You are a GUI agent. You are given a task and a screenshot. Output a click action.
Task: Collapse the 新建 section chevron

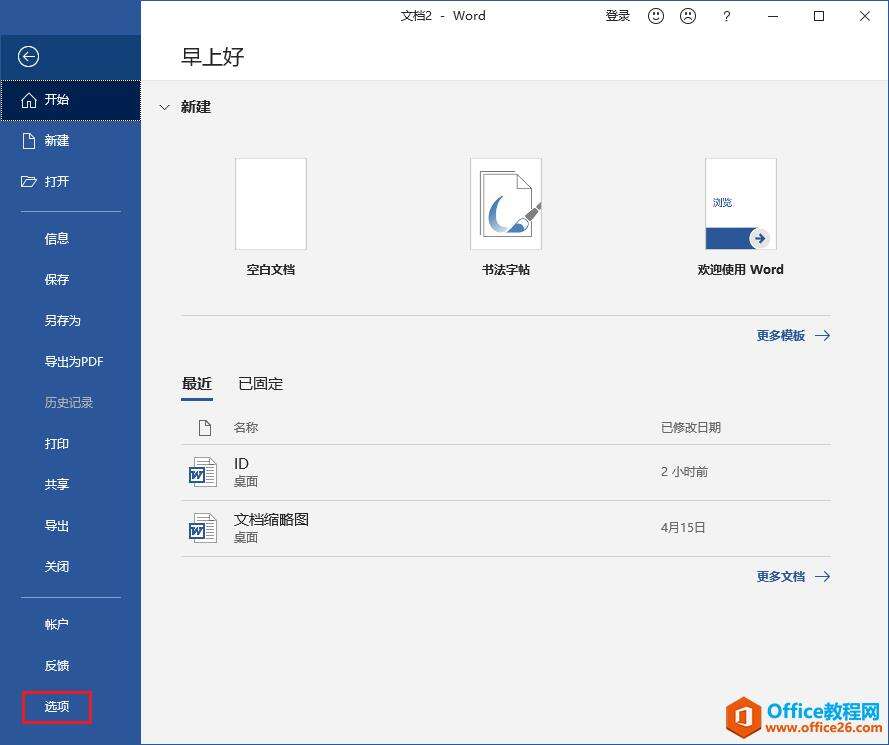coord(164,107)
